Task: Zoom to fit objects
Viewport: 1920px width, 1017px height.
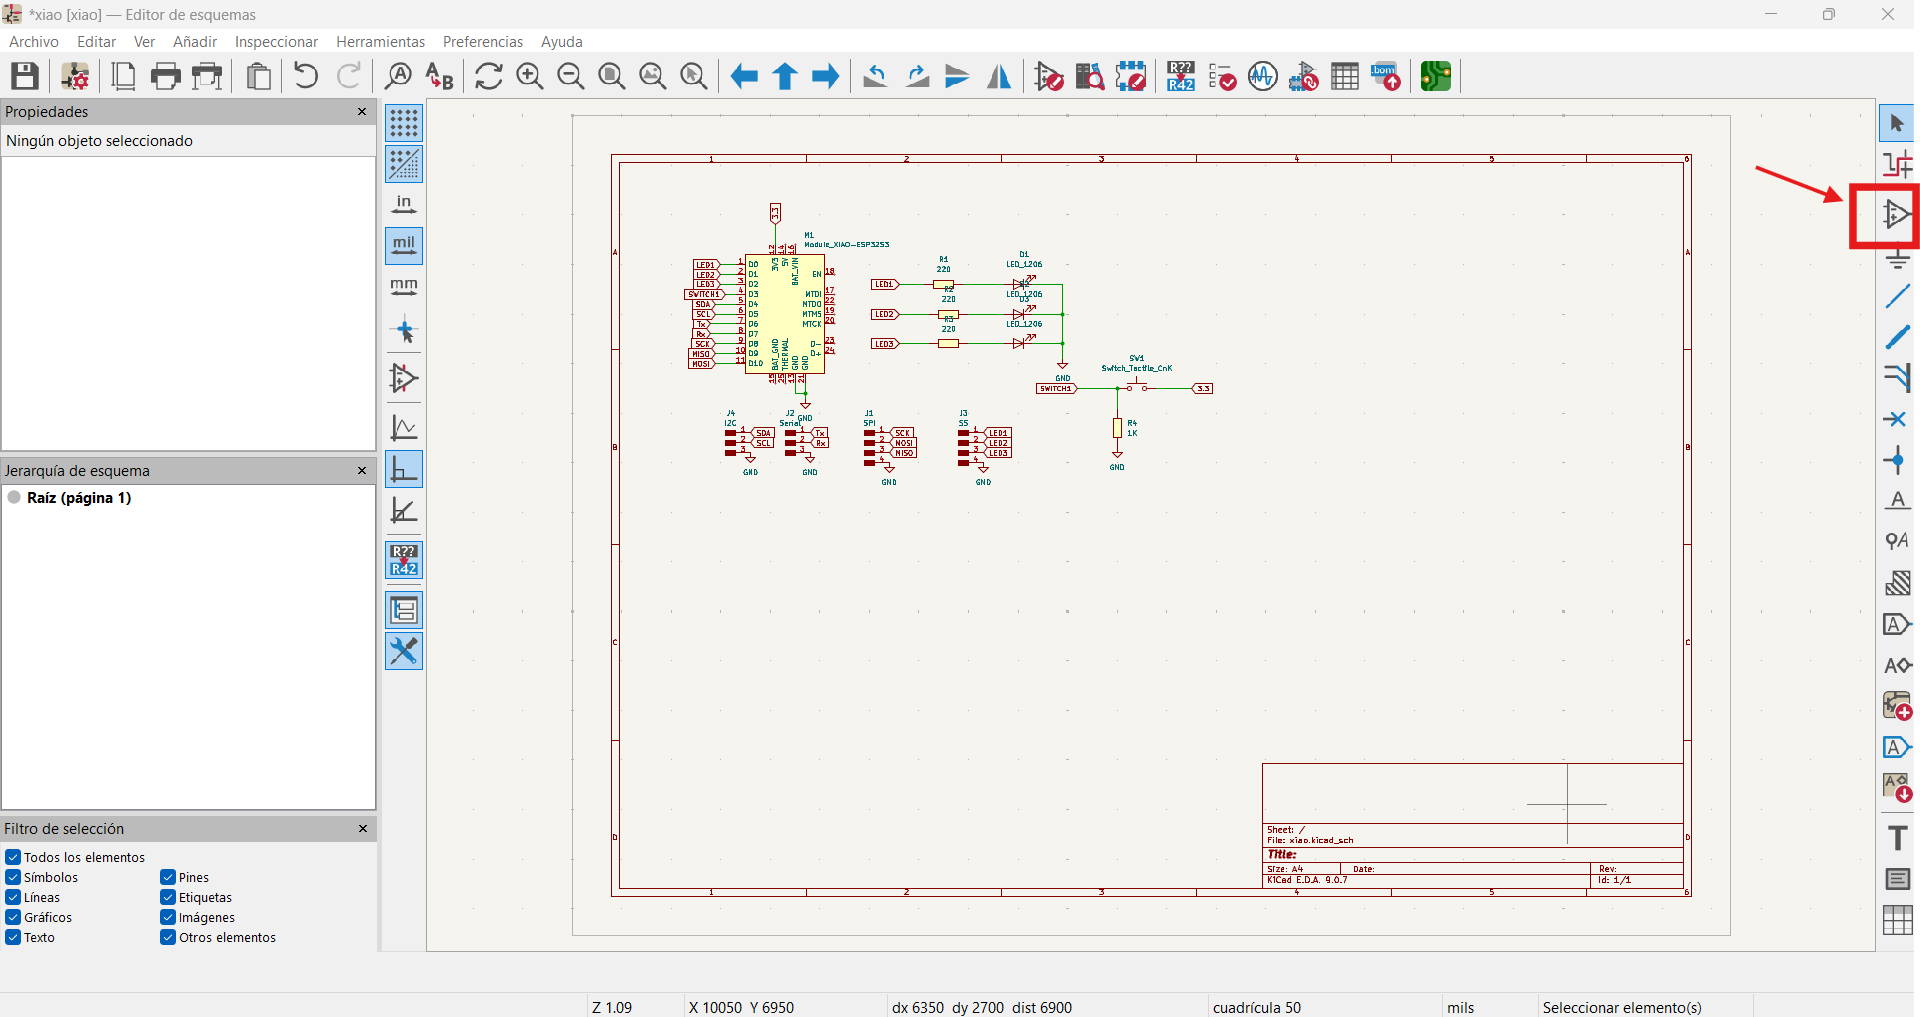Action: click(653, 76)
